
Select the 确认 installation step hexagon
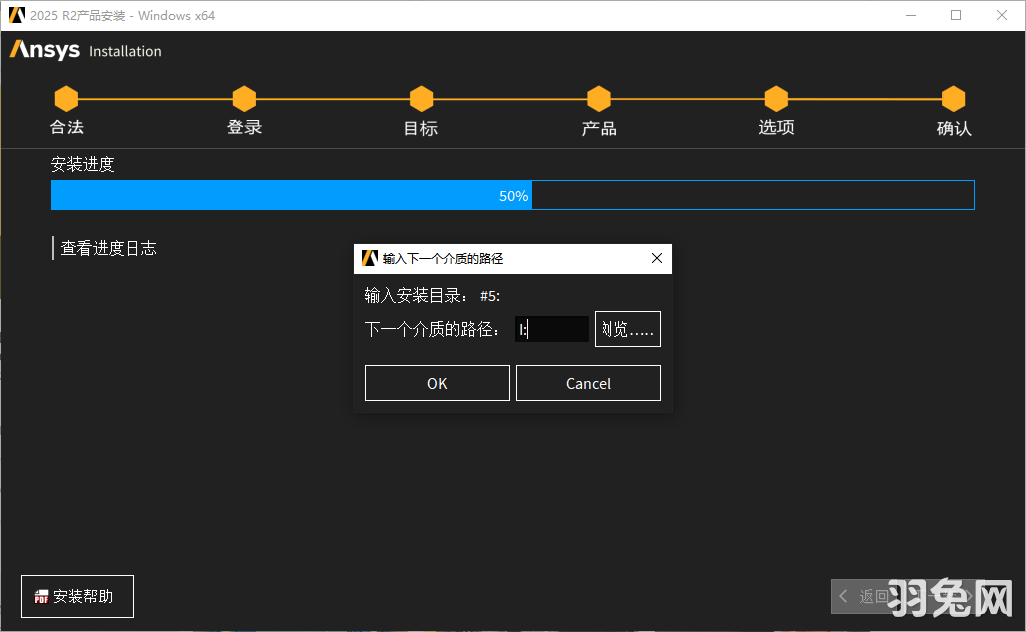click(953, 98)
